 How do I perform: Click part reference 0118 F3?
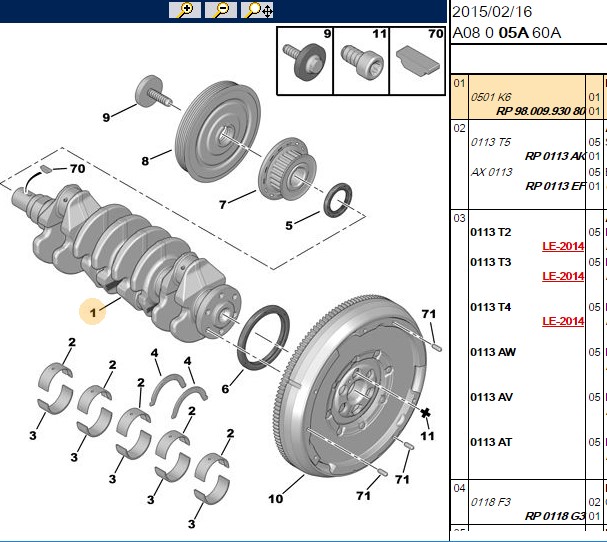click(x=490, y=502)
